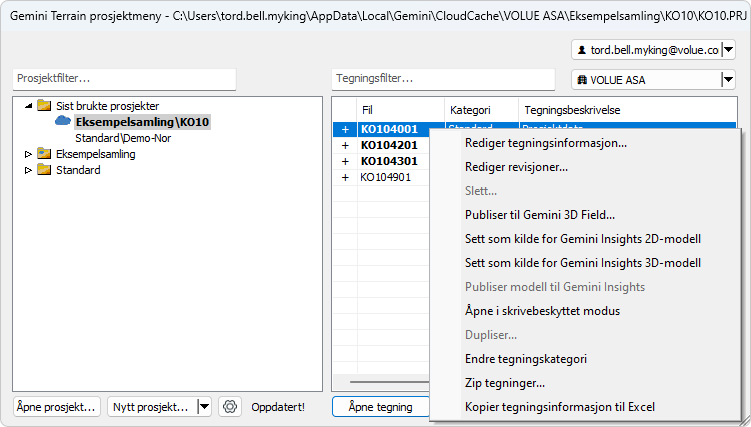The width and height of the screenshot is (751, 427).
Task: Collapse the Sist brukte prosjekter node
Action: coord(28,106)
